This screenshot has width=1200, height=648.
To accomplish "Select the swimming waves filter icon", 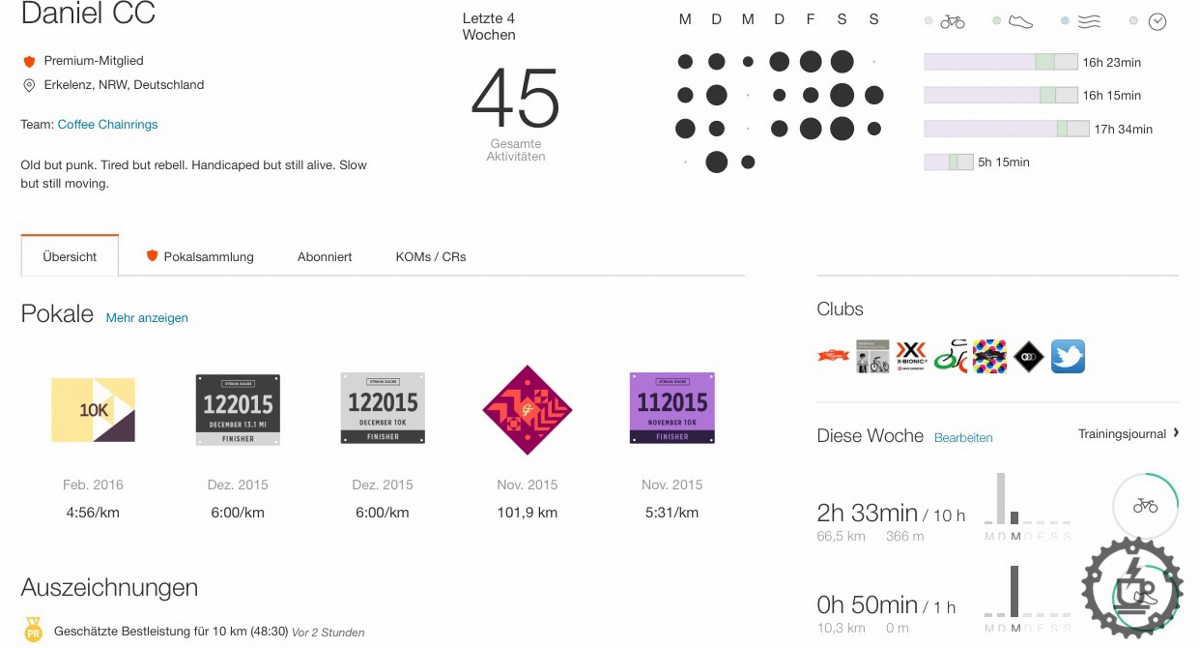I will [1088, 21].
